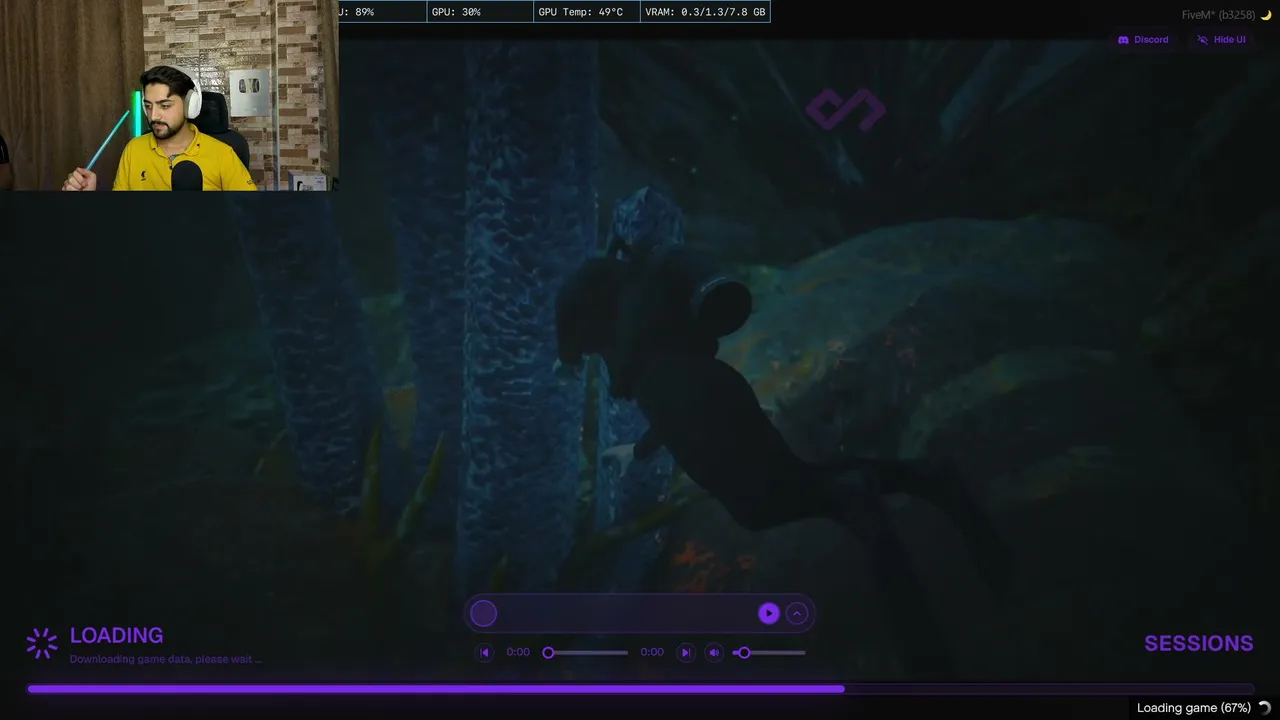Start music playback with the play button
This screenshot has width=1280, height=720.
(768, 614)
